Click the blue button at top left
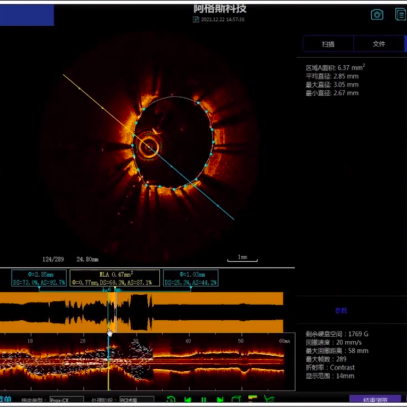This screenshot has height=407, width=407. tap(27, 15)
